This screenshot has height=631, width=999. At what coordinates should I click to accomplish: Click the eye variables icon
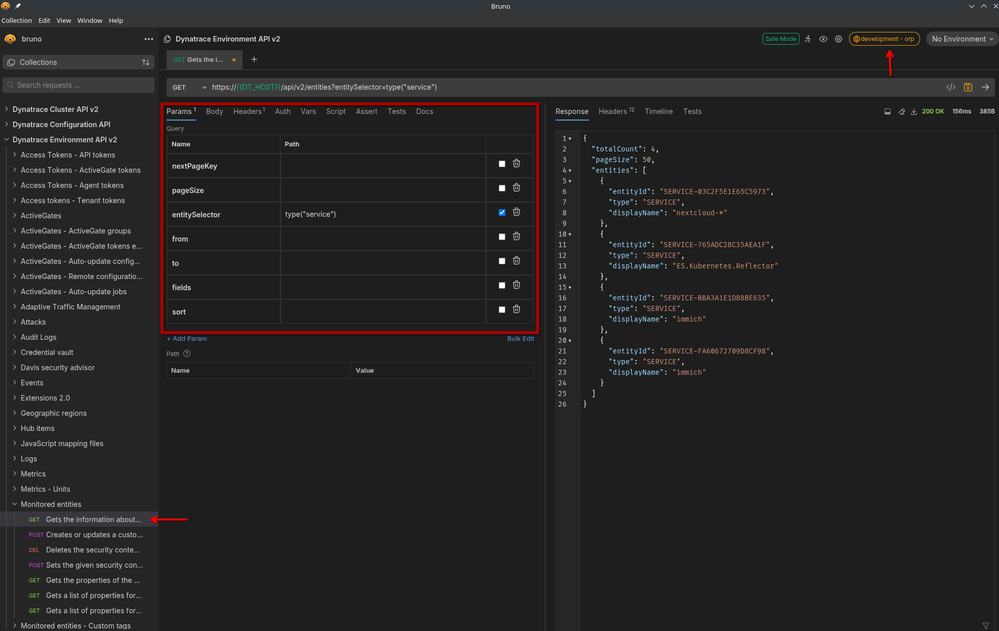pyautogui.click(x=823, y=39)
